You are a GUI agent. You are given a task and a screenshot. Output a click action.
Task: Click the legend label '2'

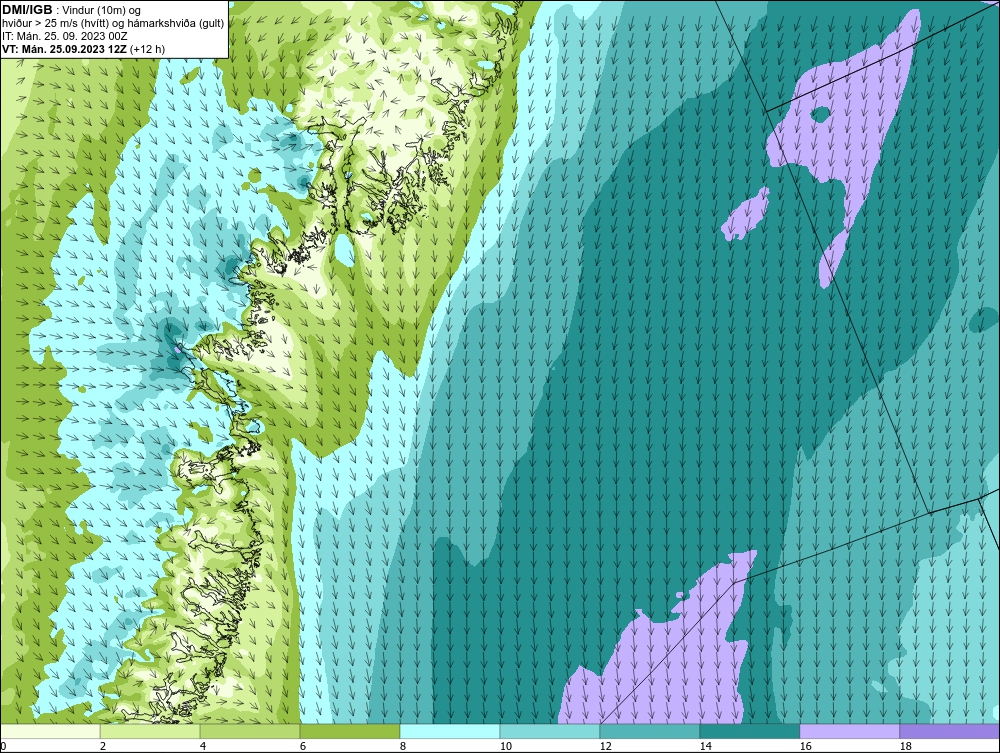click(x=103, y=746)
